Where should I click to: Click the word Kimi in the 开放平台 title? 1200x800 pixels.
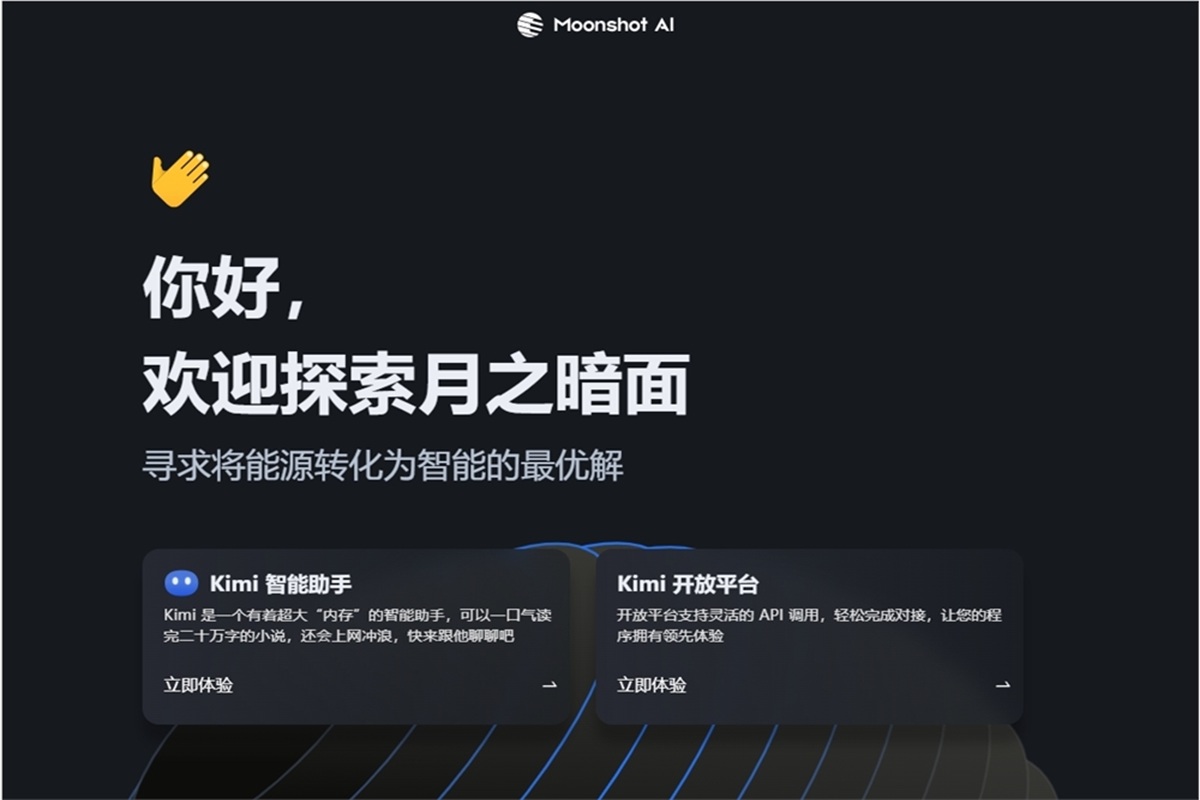tap(641, 584)
